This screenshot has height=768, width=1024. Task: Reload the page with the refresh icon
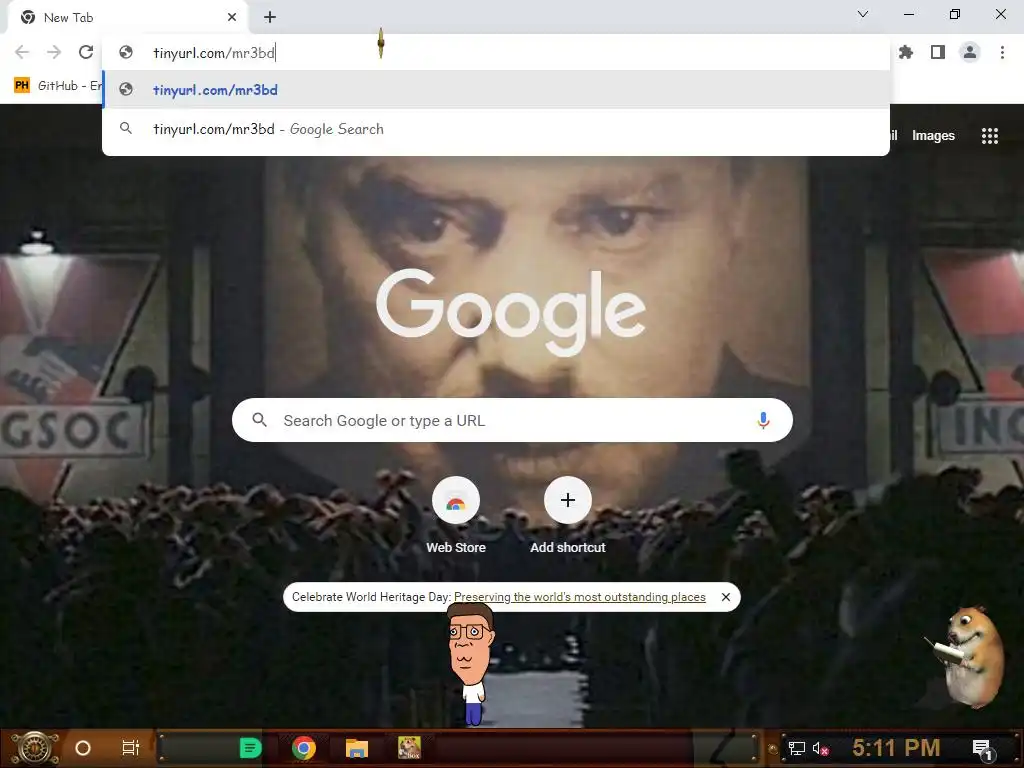pyautogui.click(x=86, y=52)
